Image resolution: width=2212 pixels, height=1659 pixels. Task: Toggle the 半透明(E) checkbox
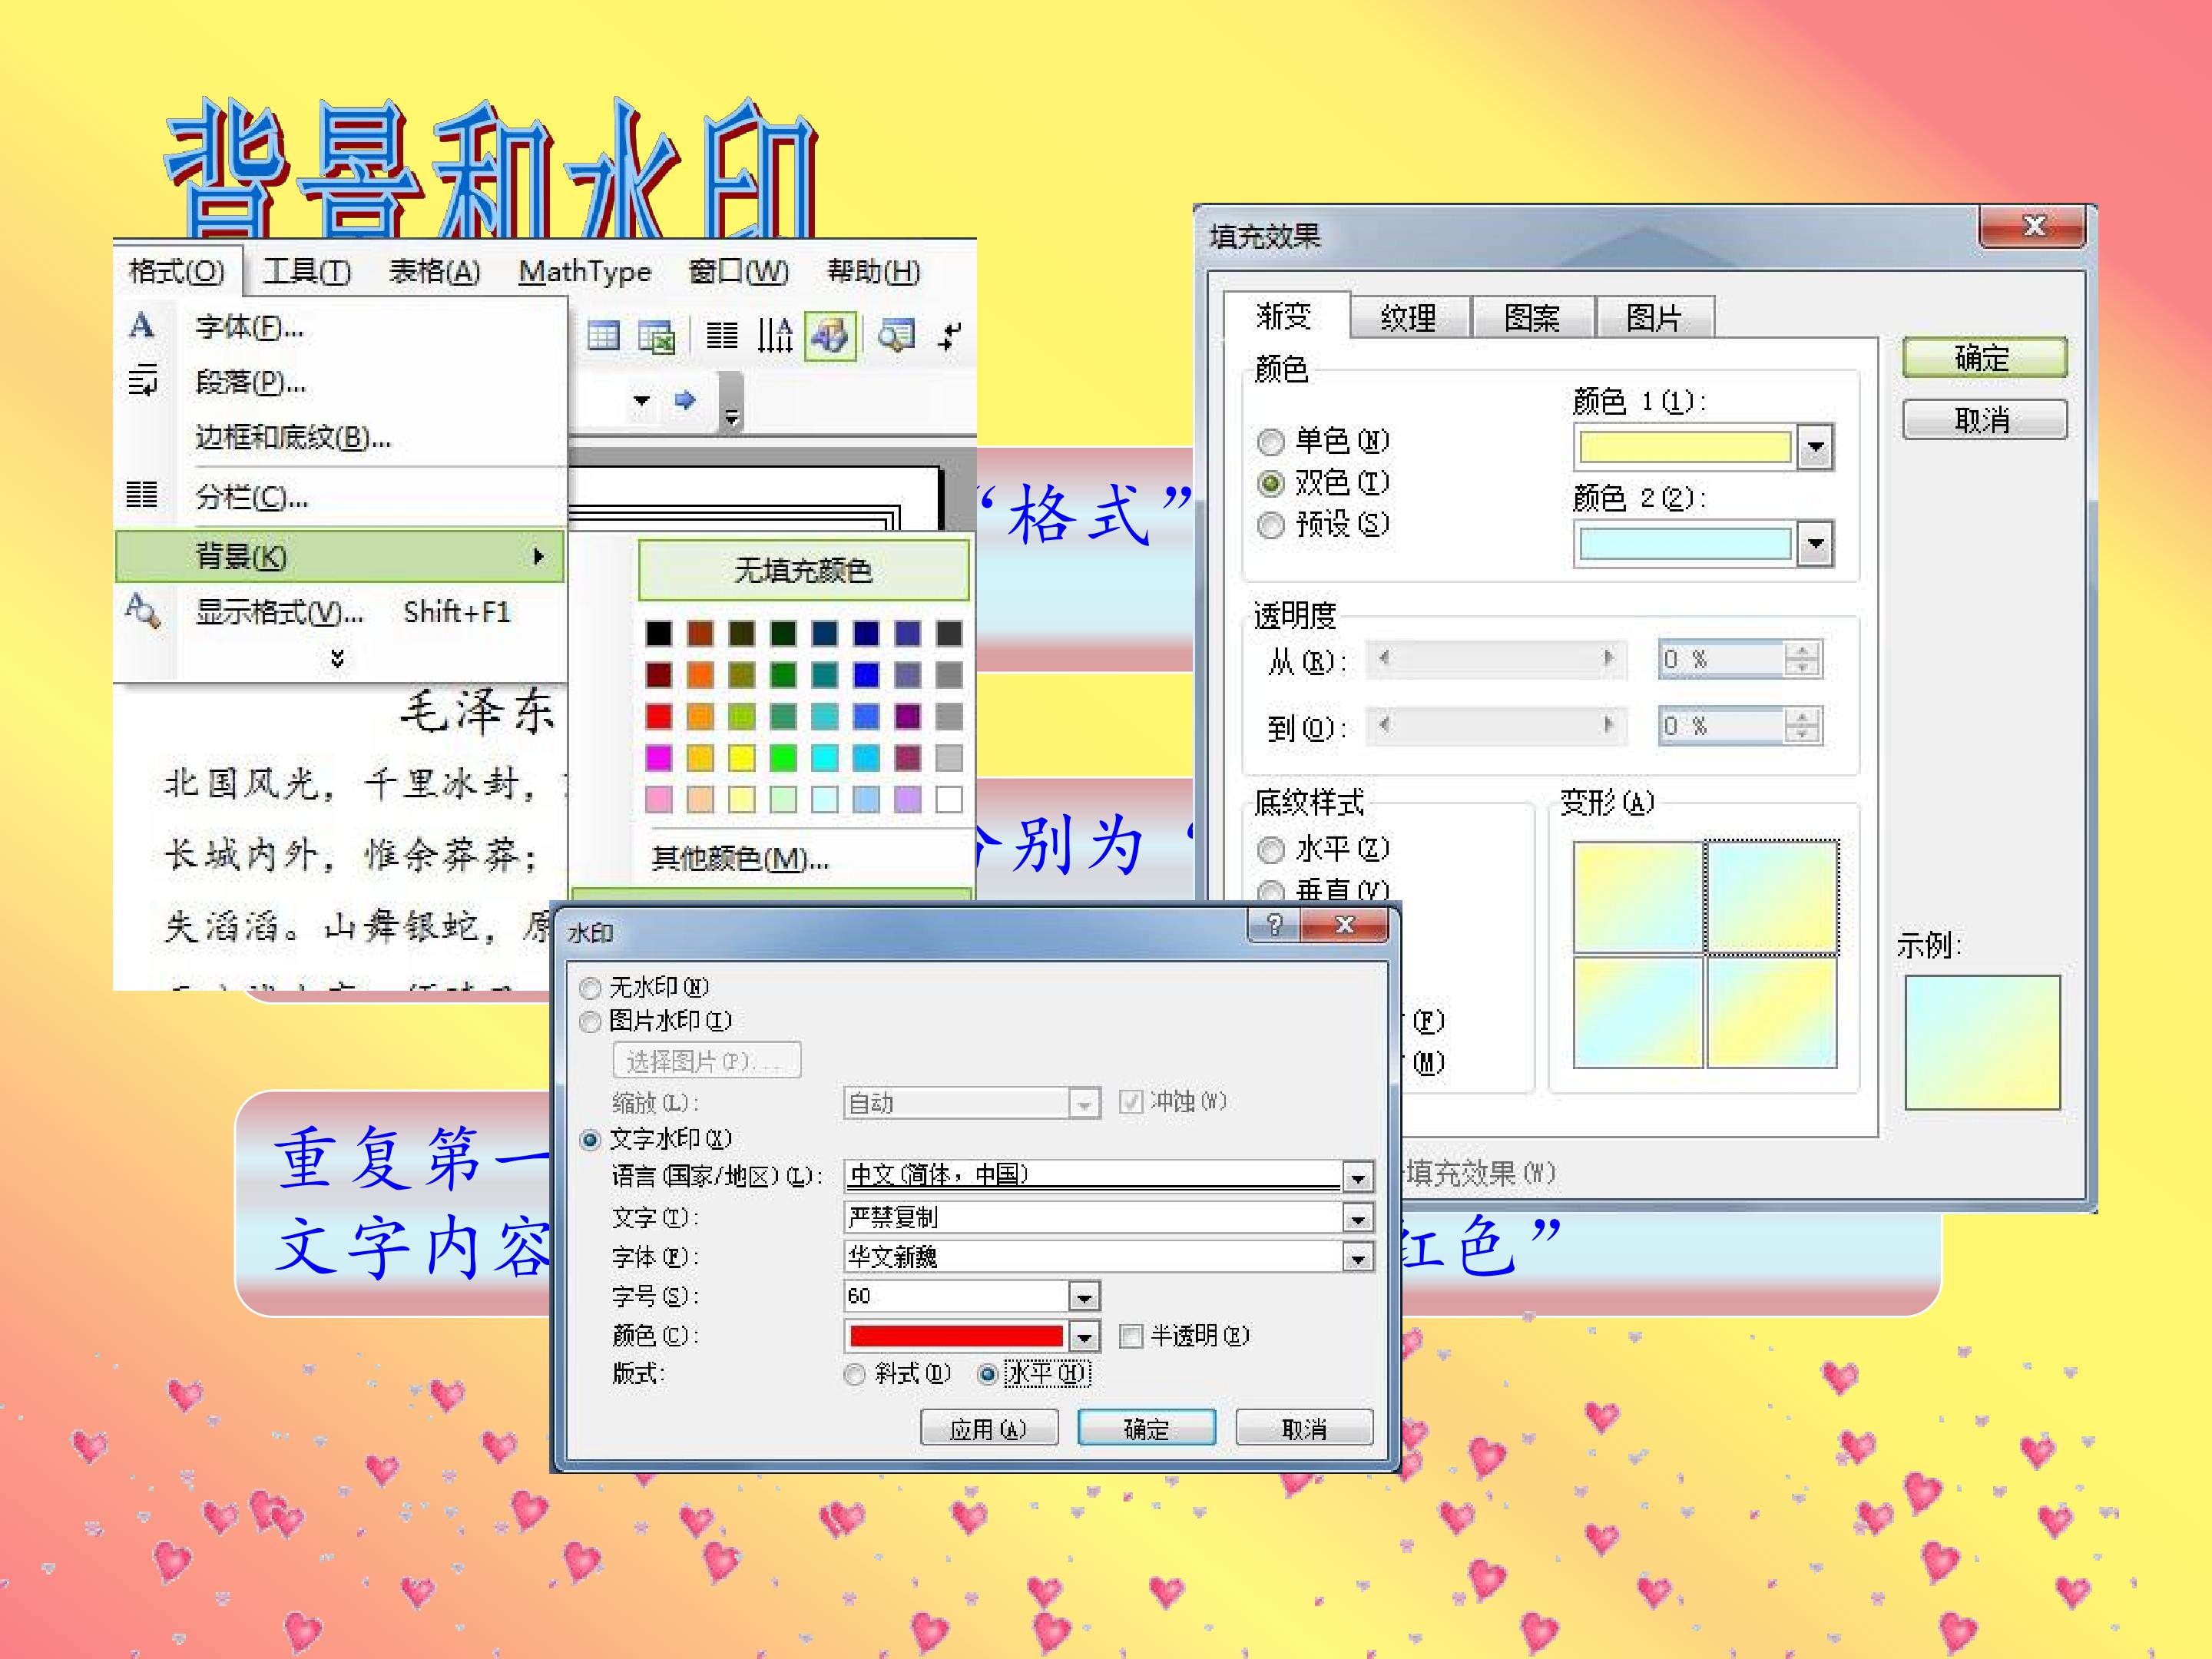click(x=1130, y=1336)
